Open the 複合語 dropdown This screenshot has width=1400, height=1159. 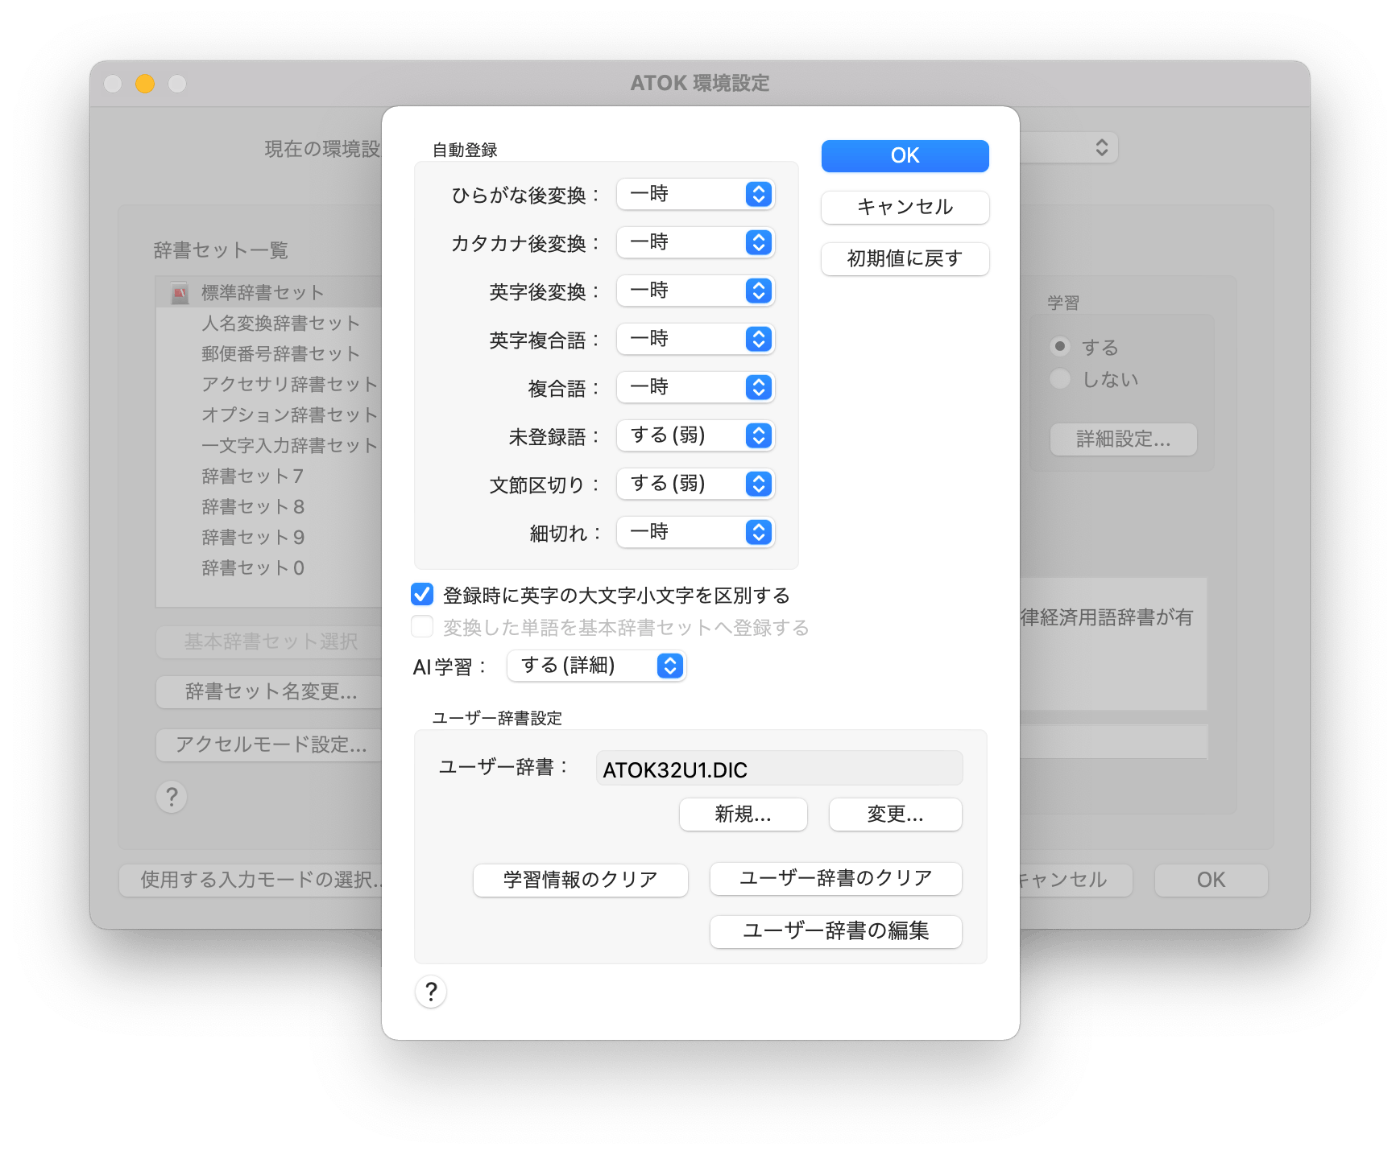(x=695, y=387)
